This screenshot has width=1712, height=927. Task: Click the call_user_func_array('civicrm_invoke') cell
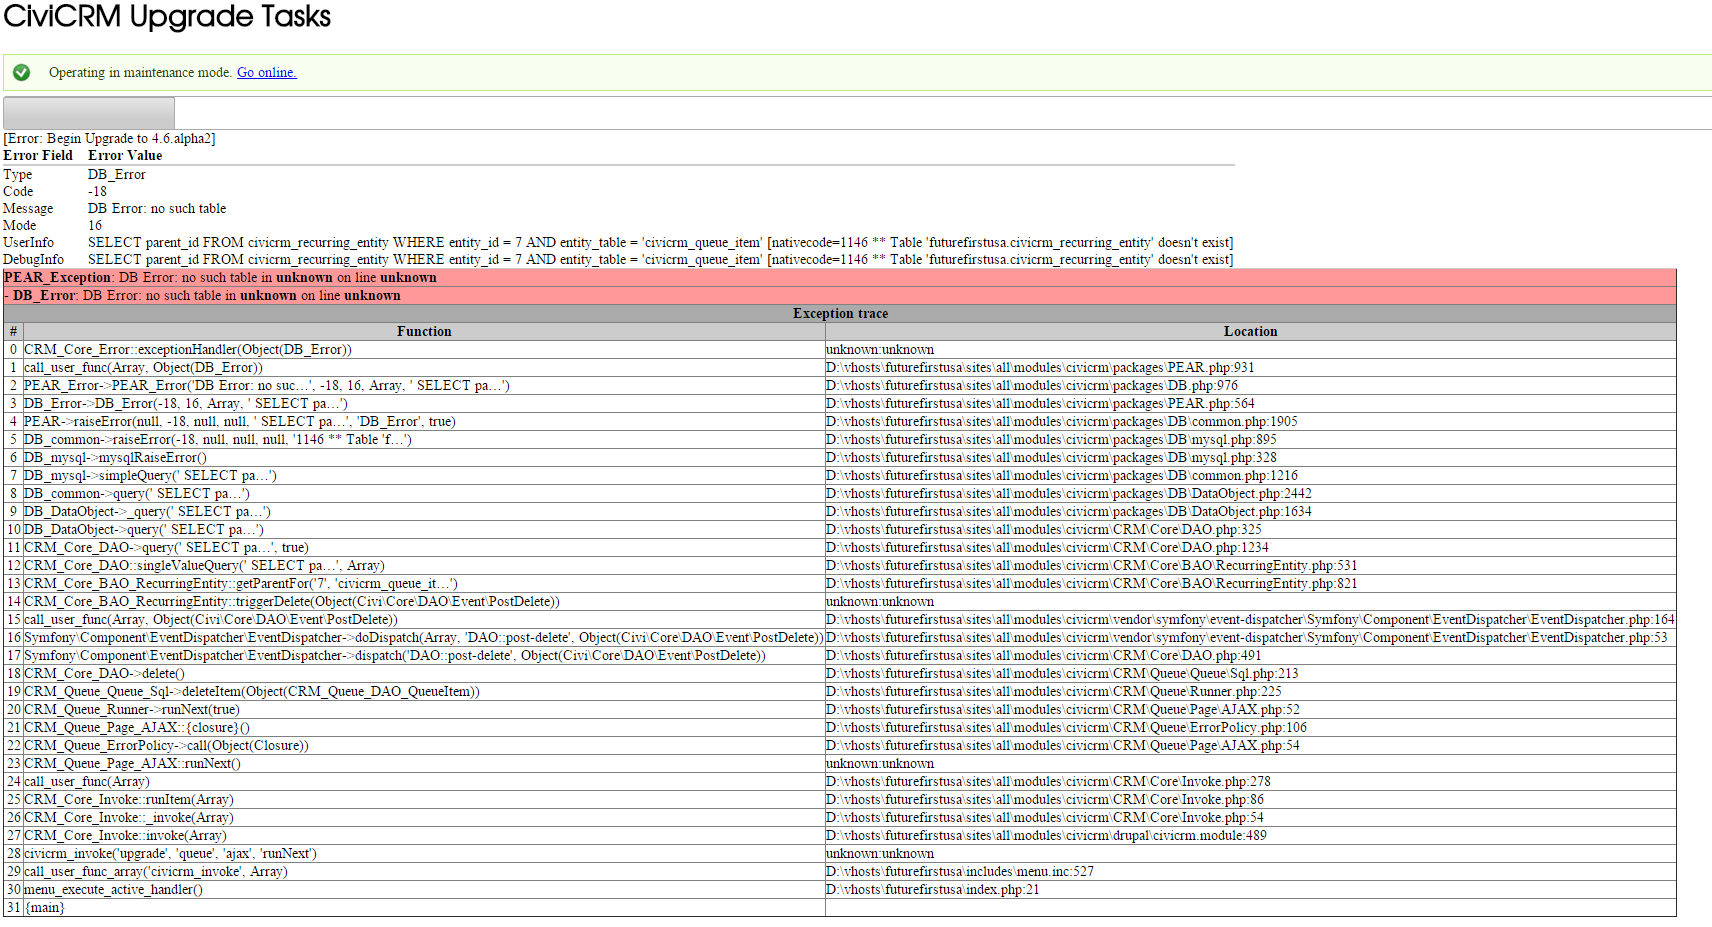click(x=424, y=872)
